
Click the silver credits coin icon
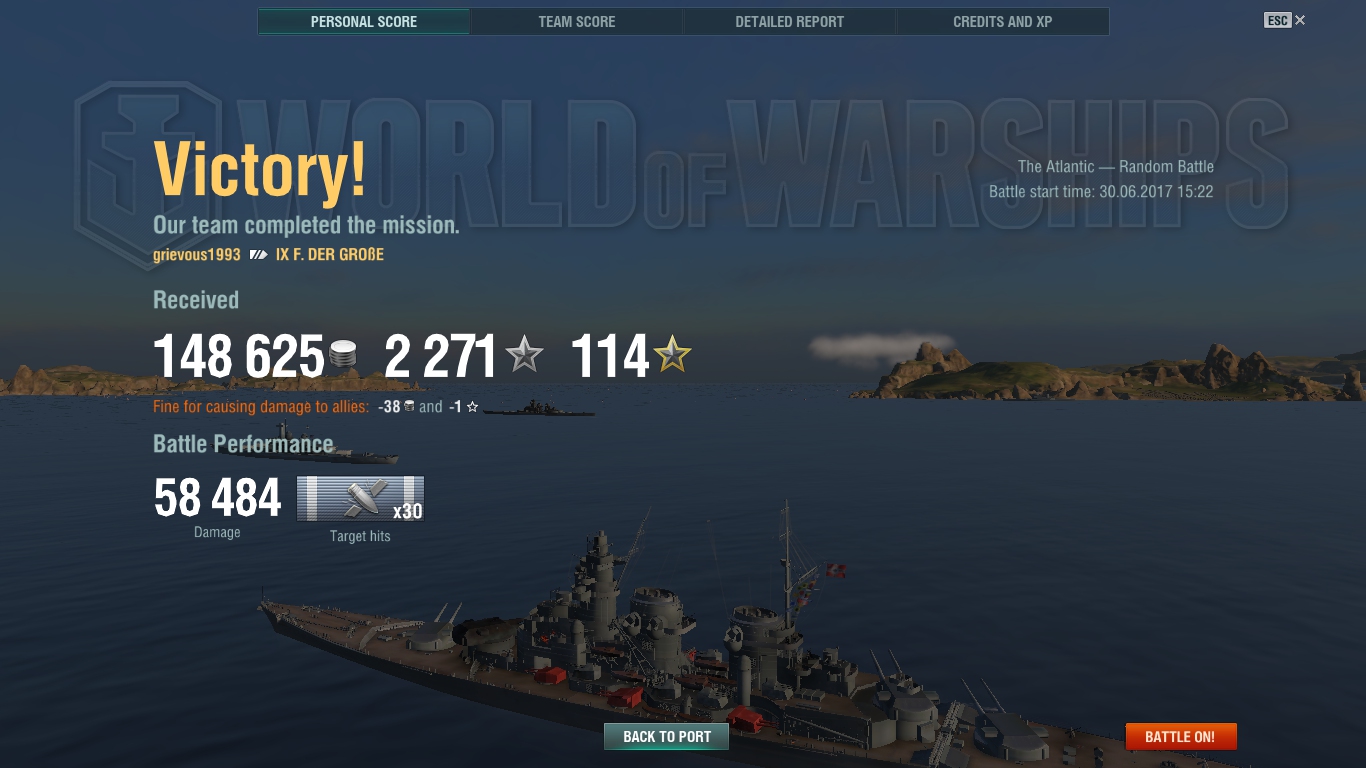pos(342,357)
